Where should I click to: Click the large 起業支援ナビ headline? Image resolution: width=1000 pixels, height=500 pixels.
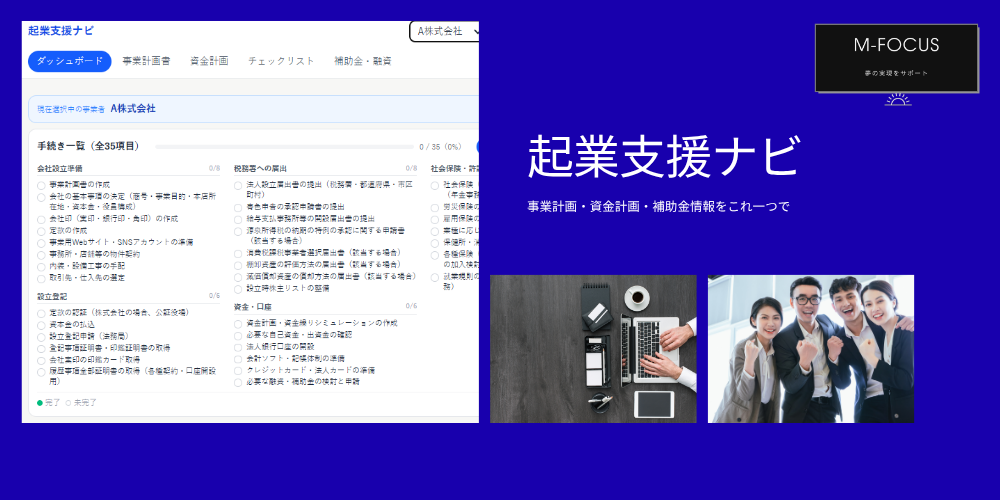point(663,156)
